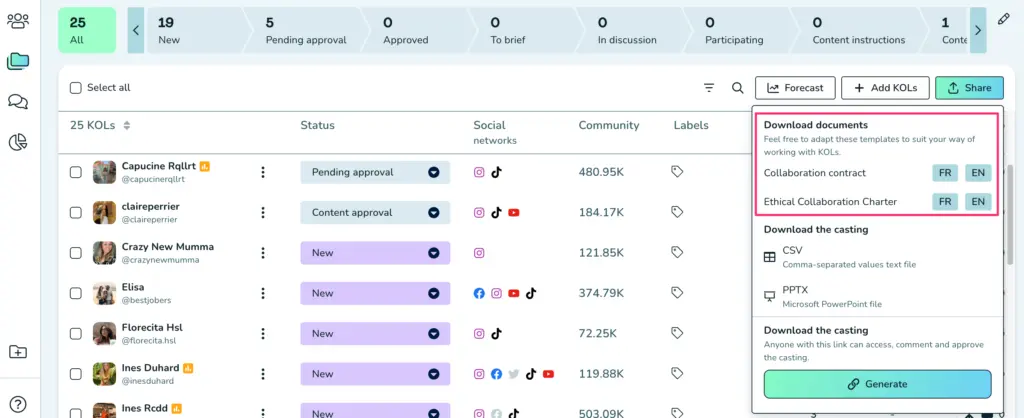The width and height of the screenshot is (1024, 418).
Task: Select the To brief stage tab
Action: [x=524, y=30]
